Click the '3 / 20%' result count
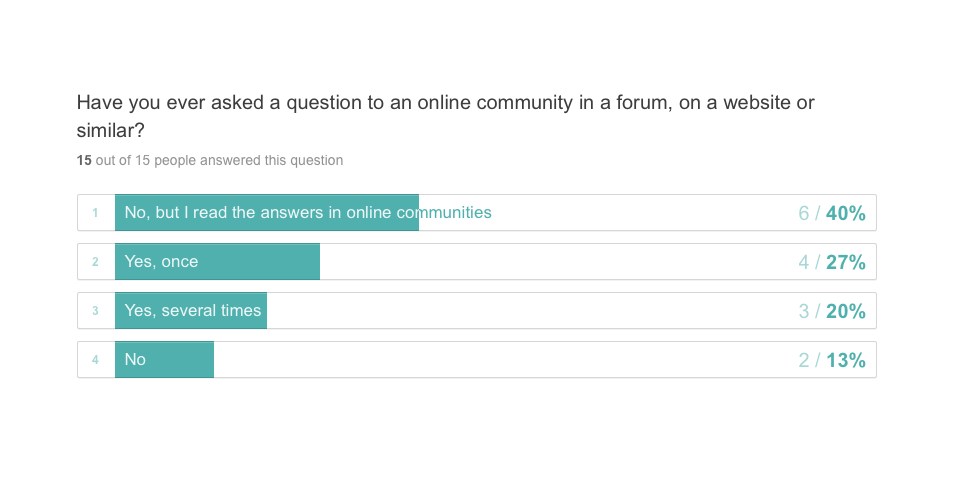953x477 pixels. (x=832, y=311)
